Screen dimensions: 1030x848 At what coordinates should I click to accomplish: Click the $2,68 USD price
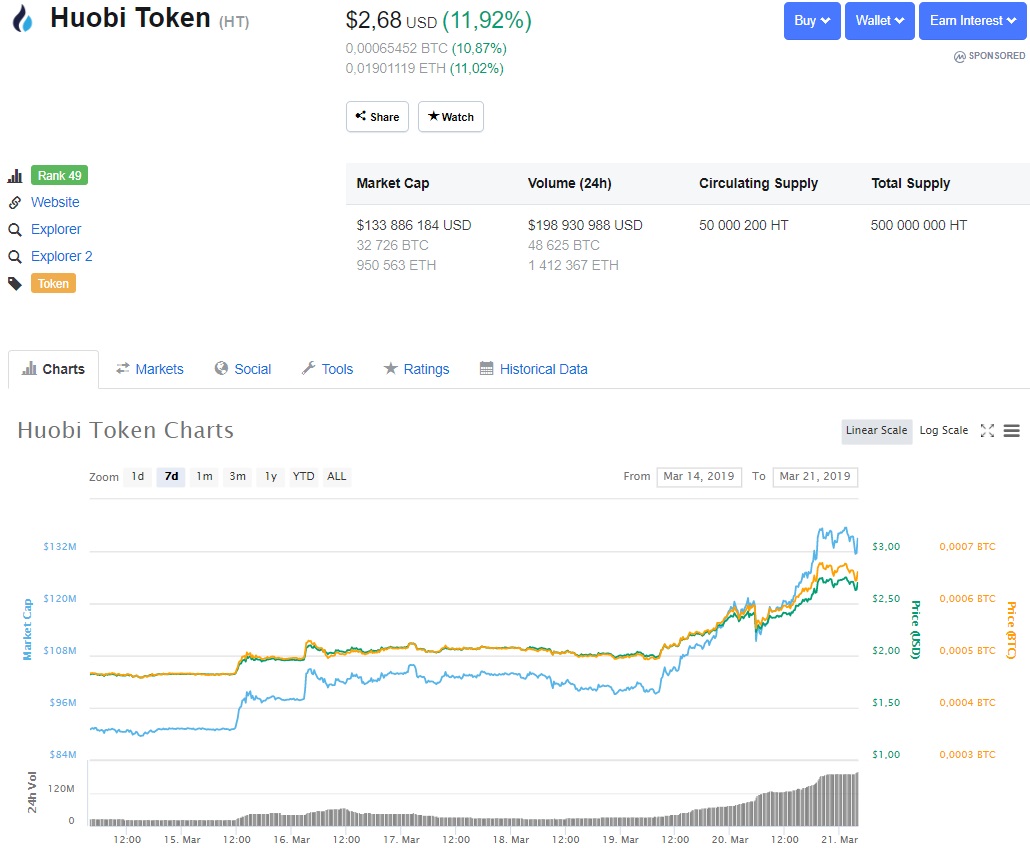click(392, 20)
